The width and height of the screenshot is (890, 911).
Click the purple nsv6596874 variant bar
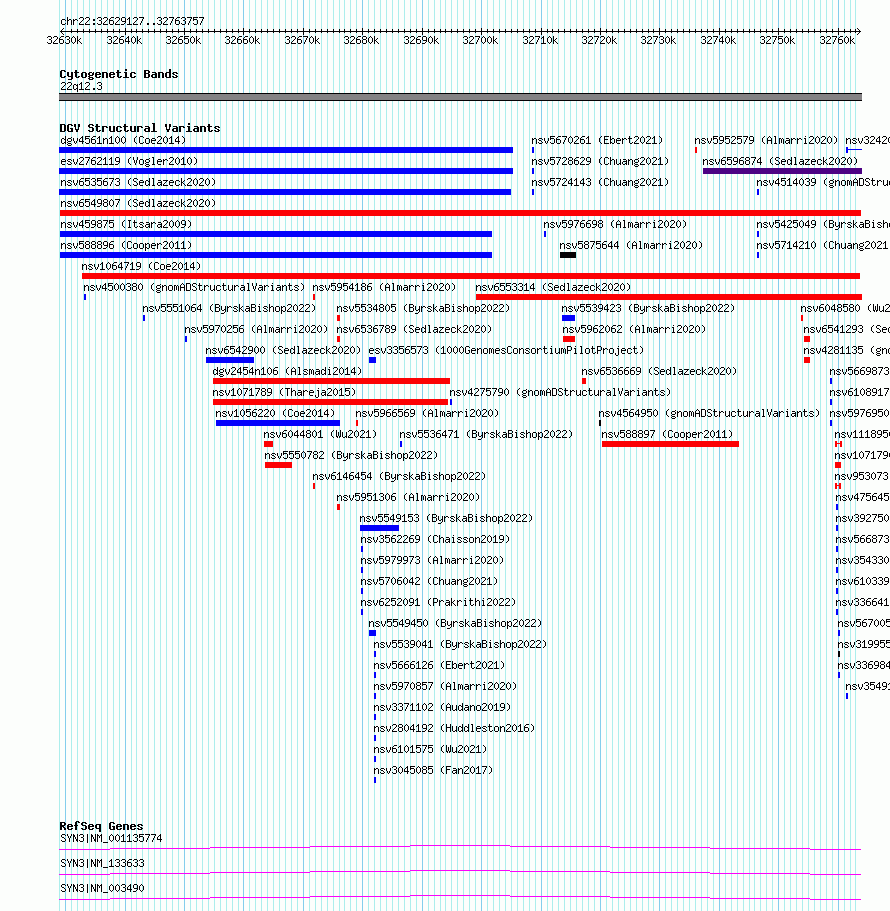click(782, 171)
